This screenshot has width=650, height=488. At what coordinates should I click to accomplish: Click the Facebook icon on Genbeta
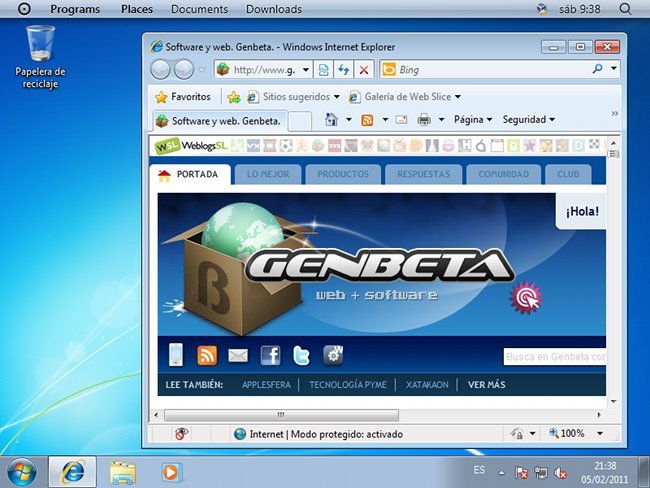pos(270,355)
